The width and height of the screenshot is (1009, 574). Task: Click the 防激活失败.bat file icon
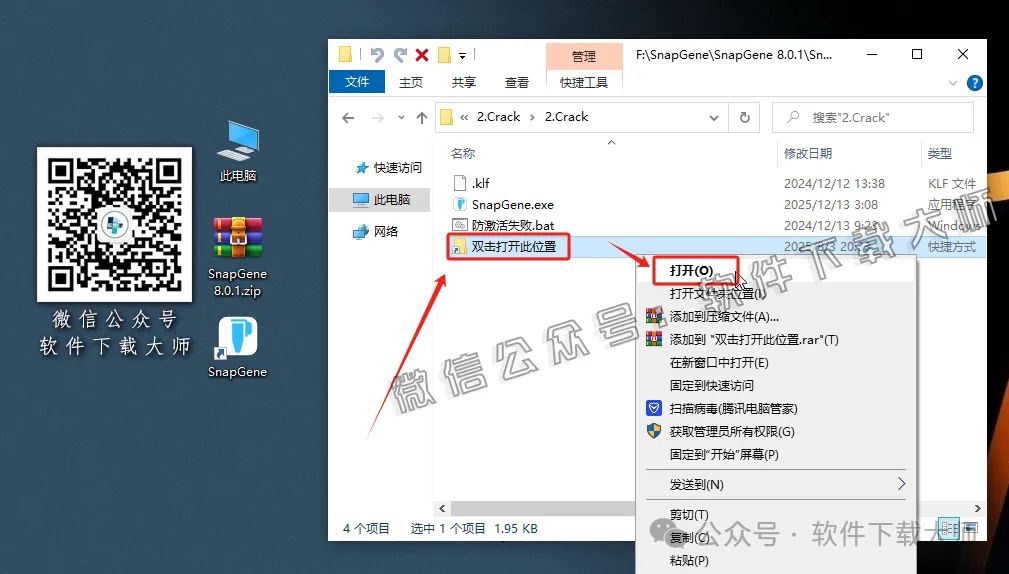pos(459,226)
